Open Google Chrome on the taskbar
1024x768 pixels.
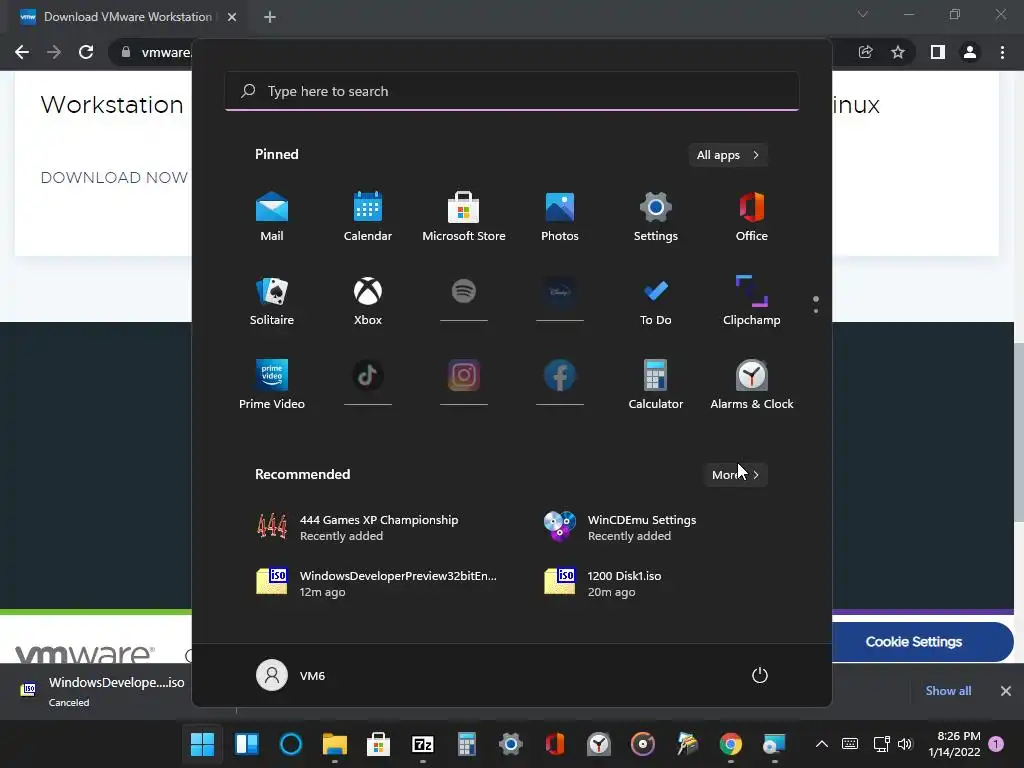(x=731, y=744)
